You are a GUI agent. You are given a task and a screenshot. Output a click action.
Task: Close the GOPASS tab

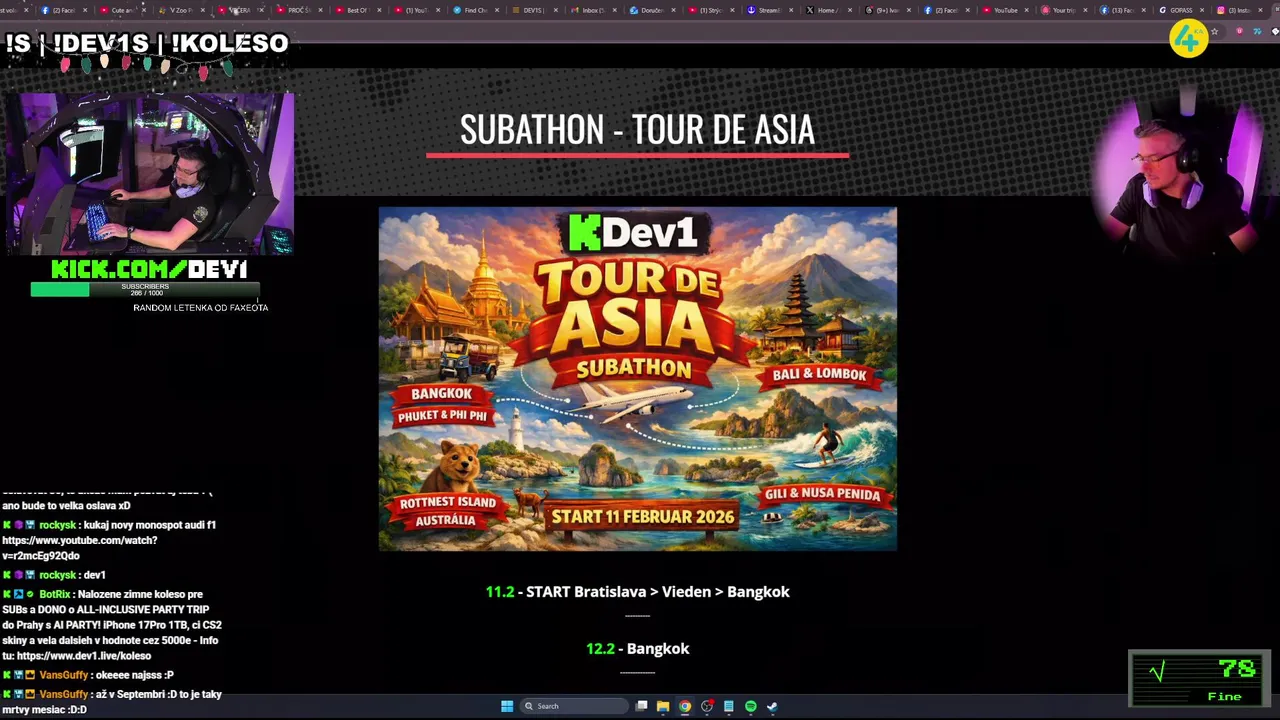(1204, 10)
